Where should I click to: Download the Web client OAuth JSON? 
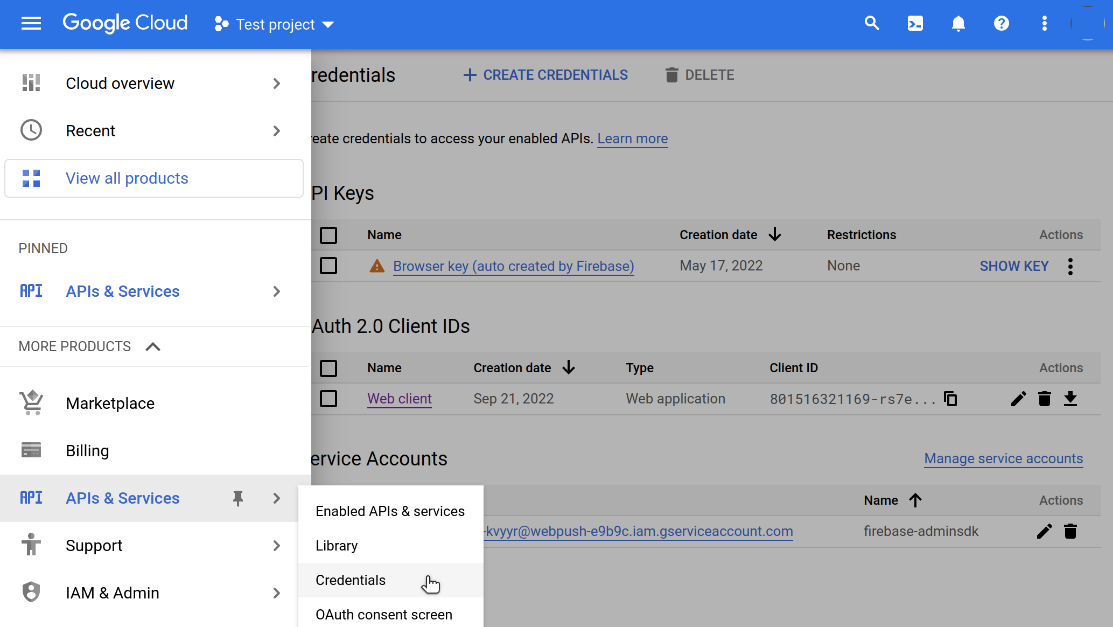[1070, 399]
